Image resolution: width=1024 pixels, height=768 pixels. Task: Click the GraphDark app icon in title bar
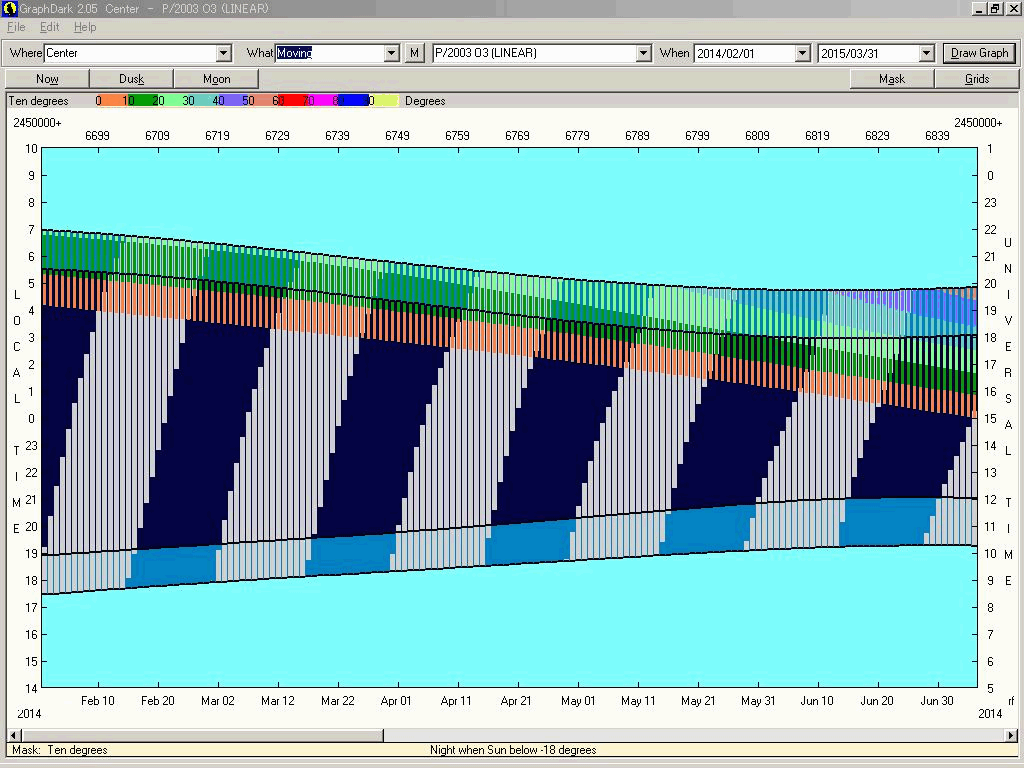[x=10, y=9]
